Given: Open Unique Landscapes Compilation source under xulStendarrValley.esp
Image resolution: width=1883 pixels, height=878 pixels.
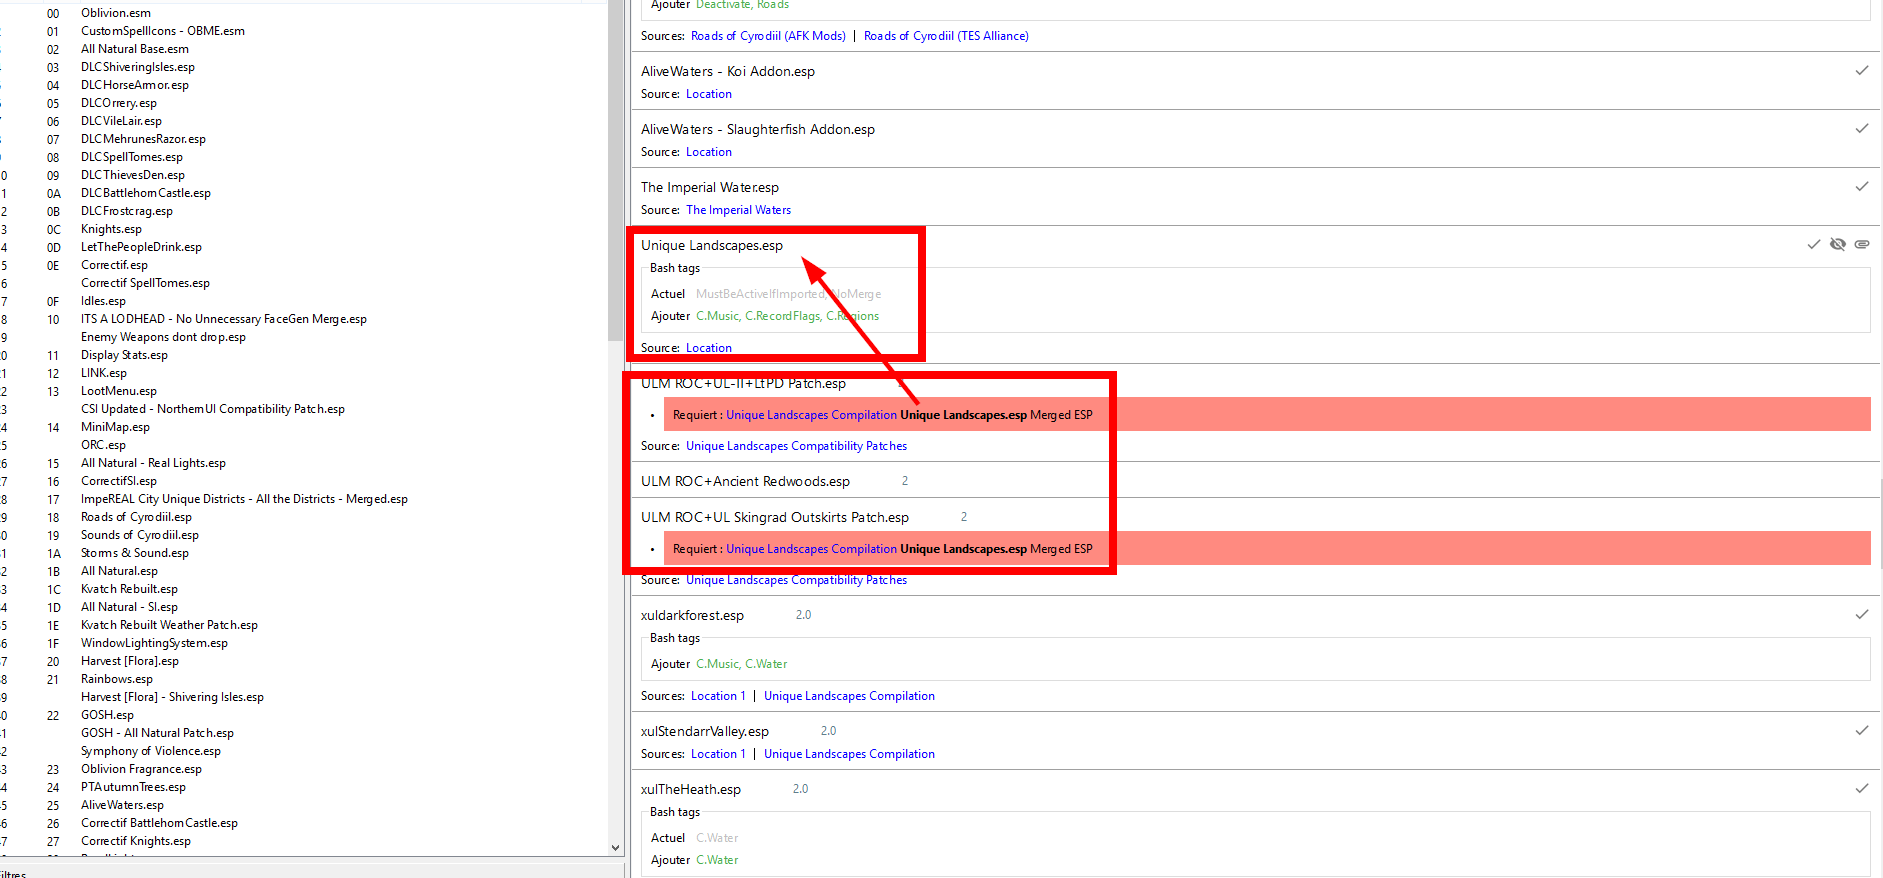Looking at the screenshot, I should 849,754.
